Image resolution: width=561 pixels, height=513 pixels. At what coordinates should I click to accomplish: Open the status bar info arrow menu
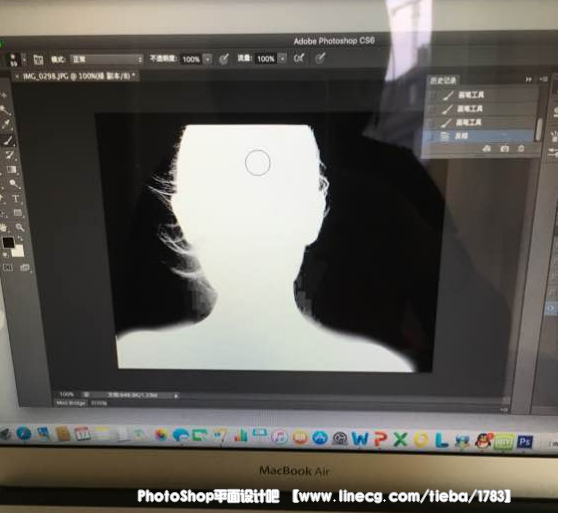pyautogui.click(x=176, y=396)
